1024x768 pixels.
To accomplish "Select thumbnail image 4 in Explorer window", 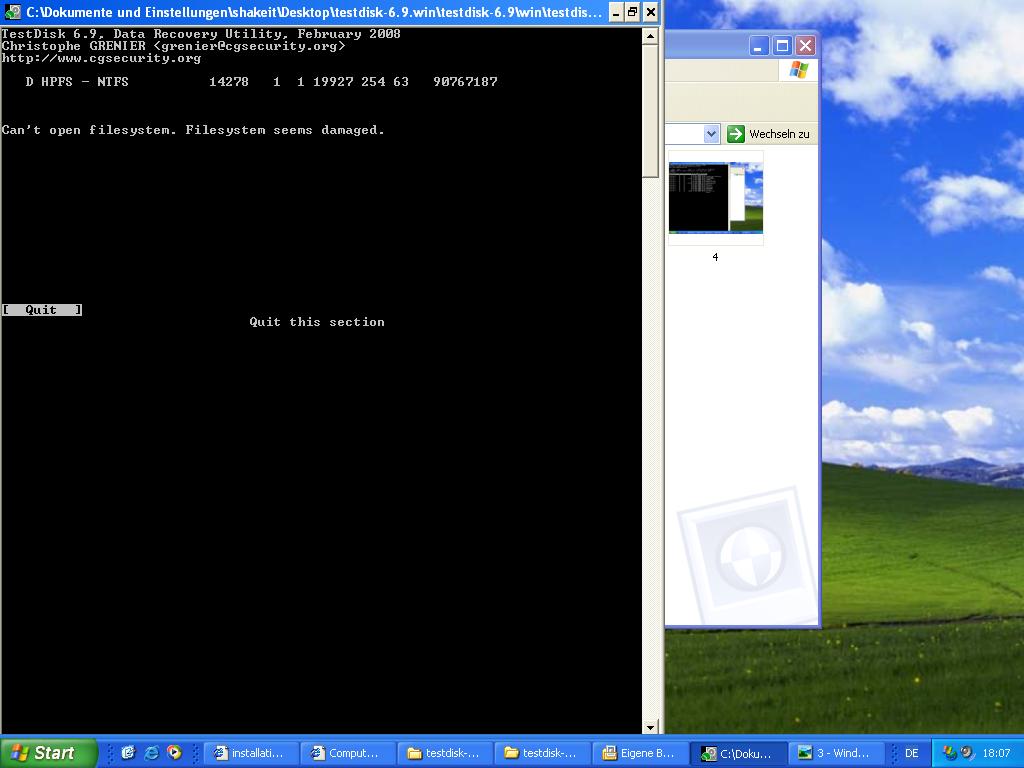I will coord(716,198).
